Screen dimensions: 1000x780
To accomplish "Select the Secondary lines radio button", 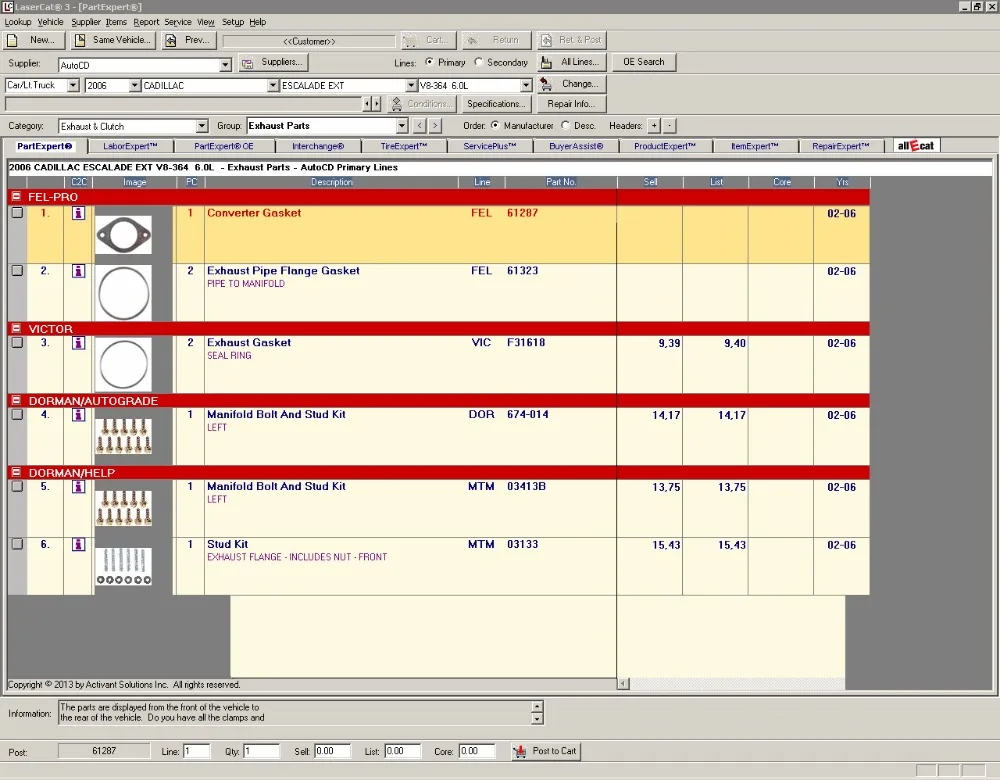I will (x=479, y=63).
